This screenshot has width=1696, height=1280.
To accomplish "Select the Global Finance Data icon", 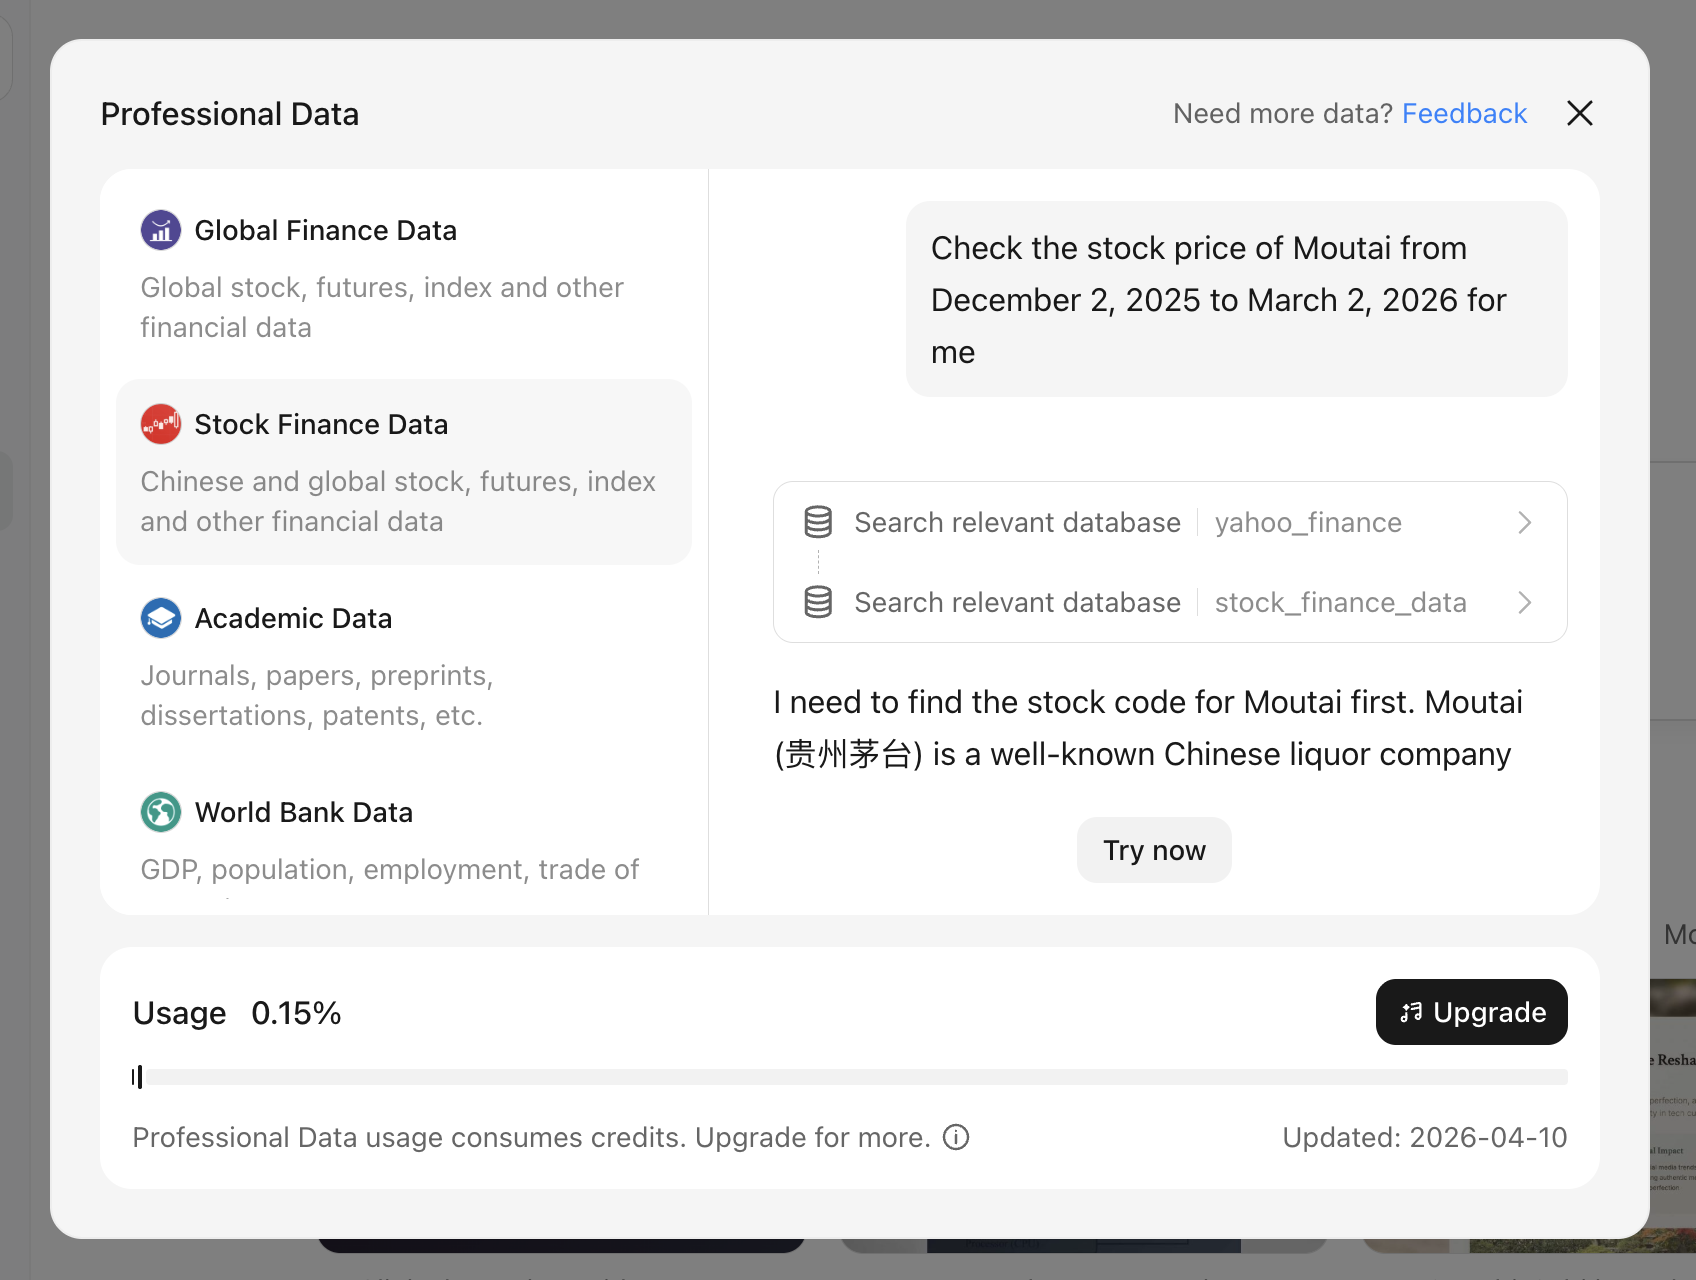I will tap(160, 230).
